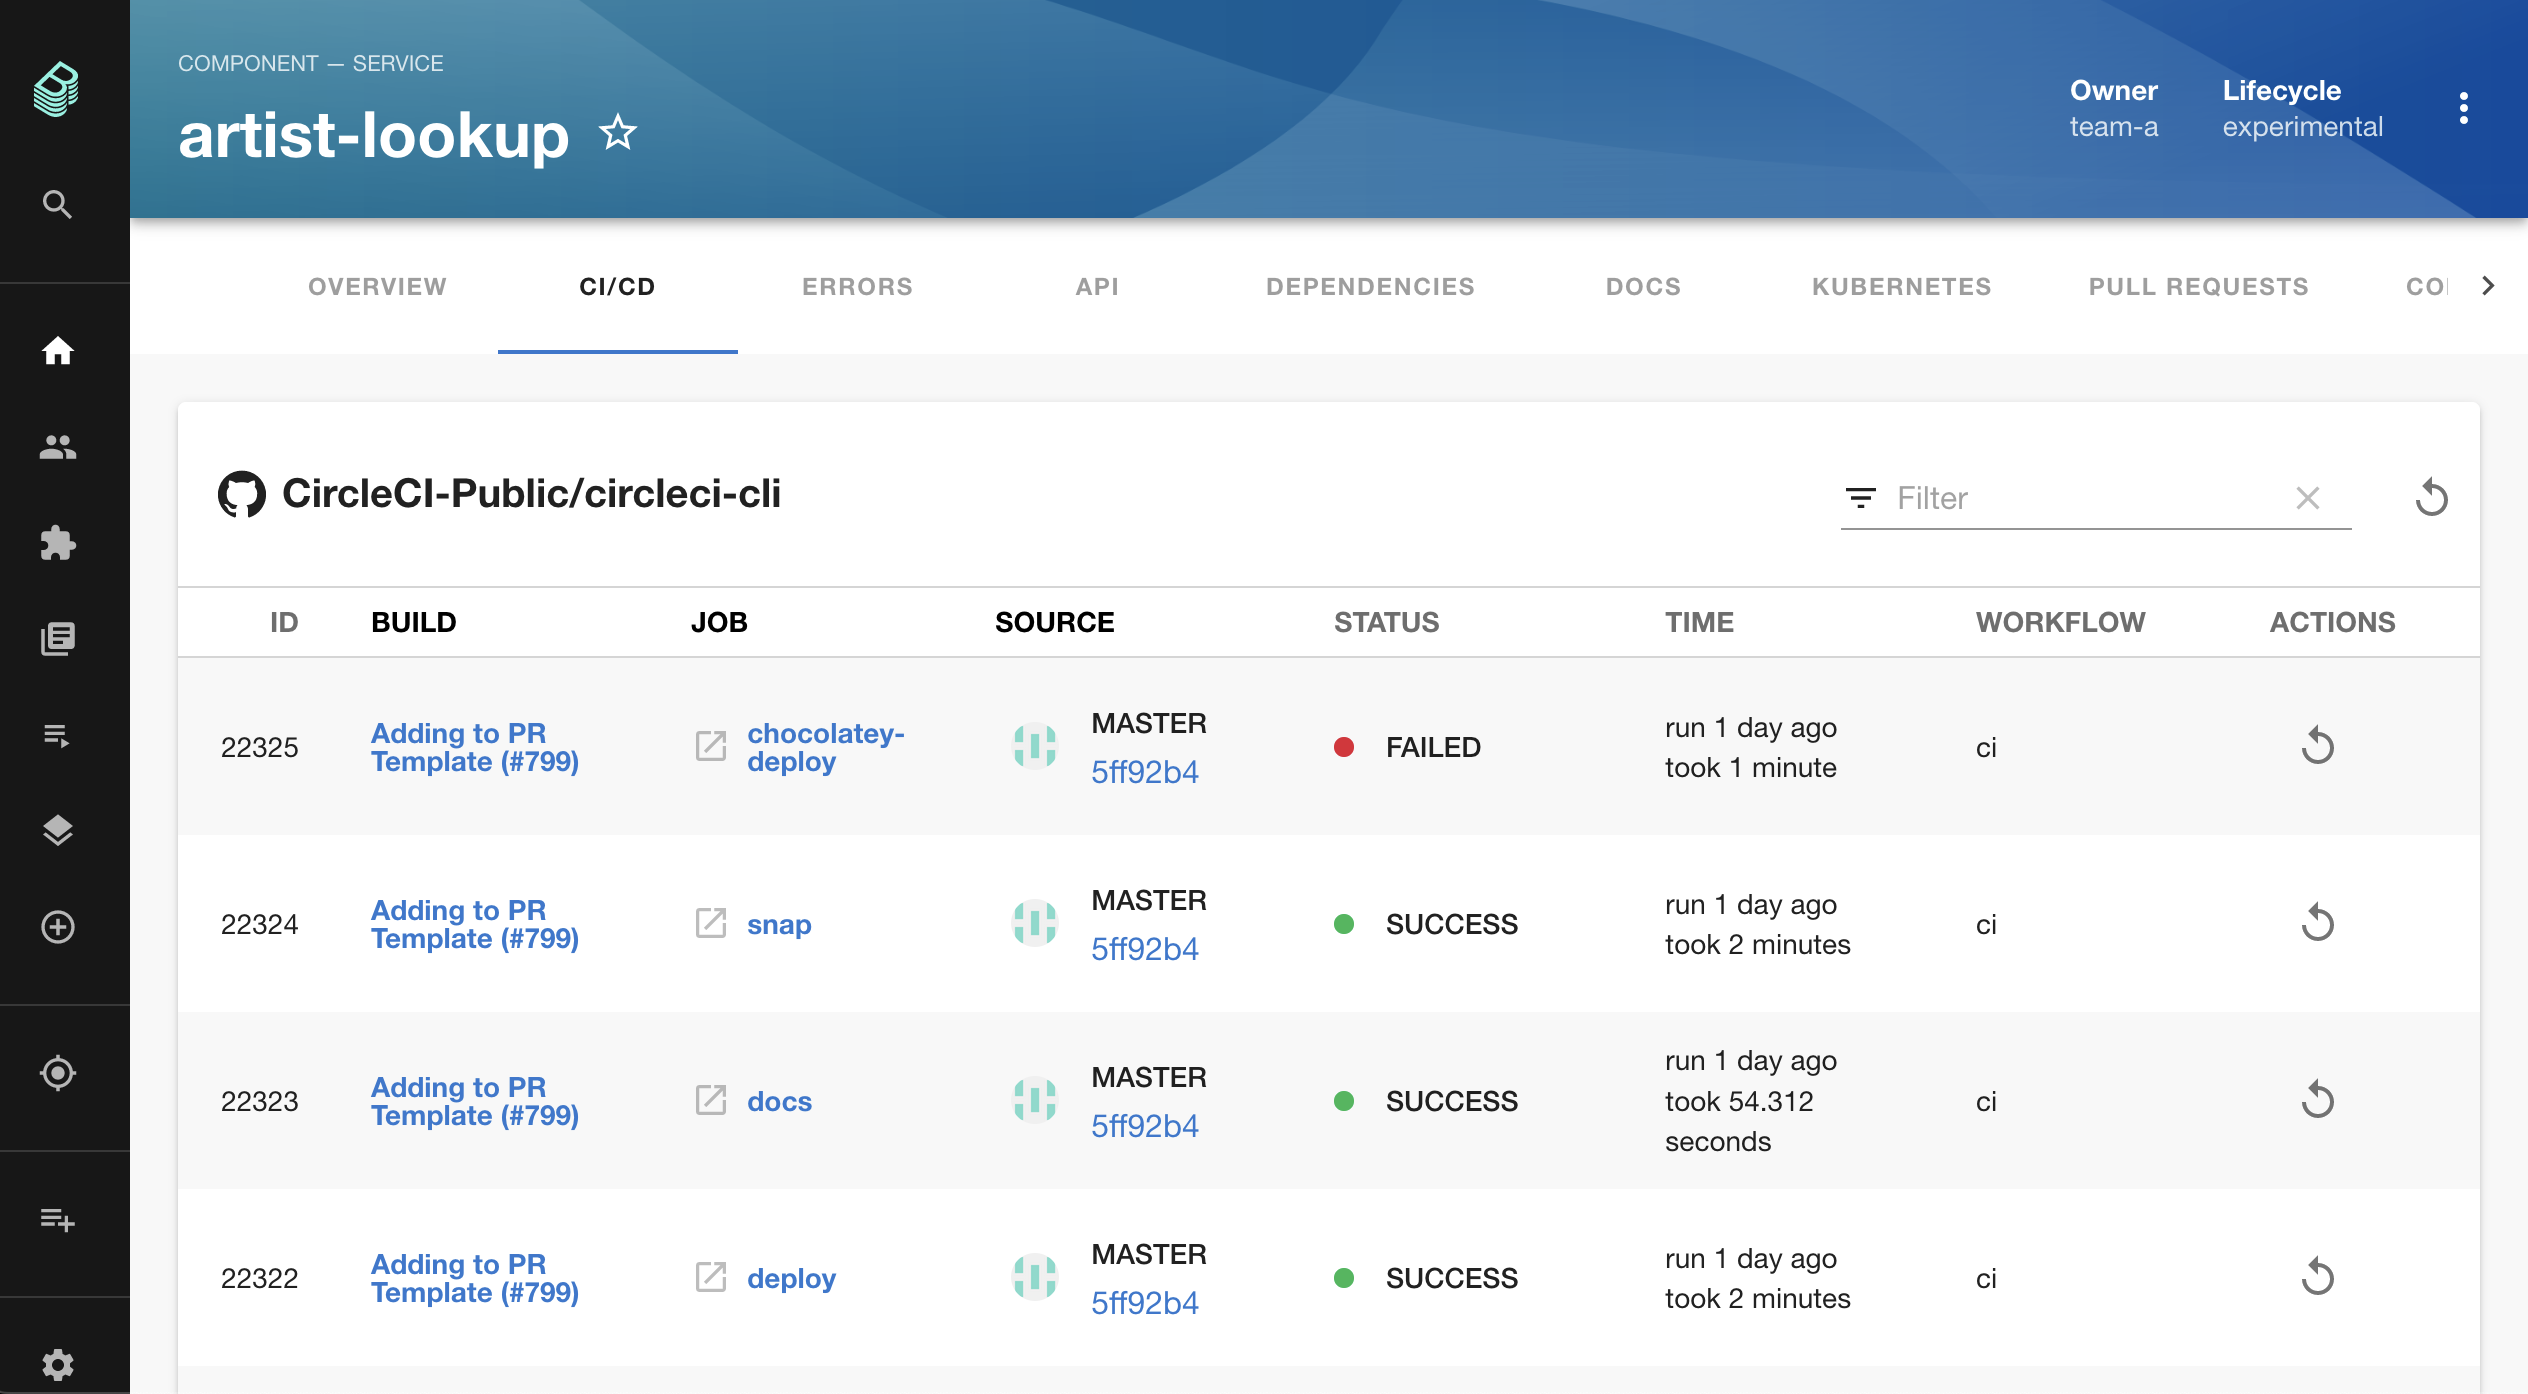Screen dimensions: 2528x1394
Task: Click the author avatar in row 22324
Action: coord(1035,923)
